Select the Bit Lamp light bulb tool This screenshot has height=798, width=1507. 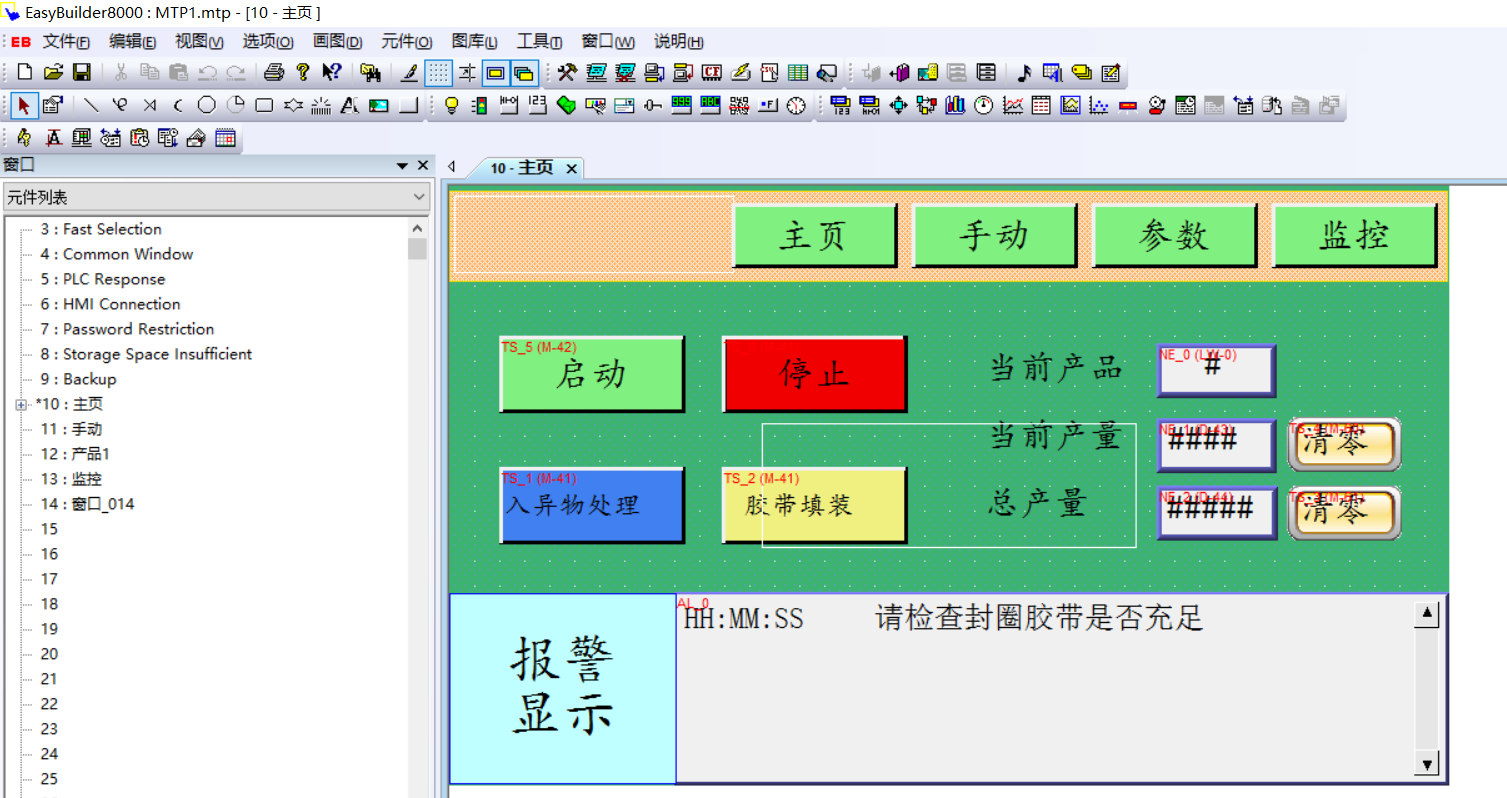pyautogui.click(x=451, y=105)
